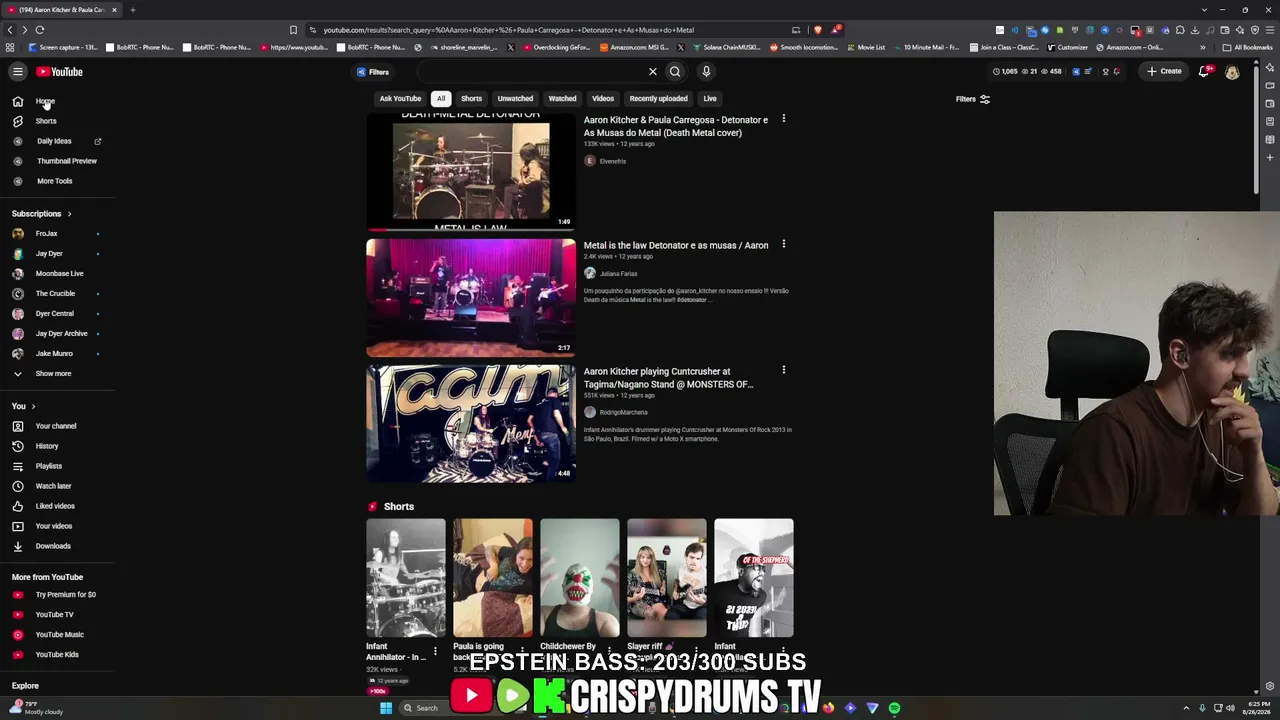Screen dimensions: 1280x720
Task: Open the account avatar menu
Action: click(1232, 72)
